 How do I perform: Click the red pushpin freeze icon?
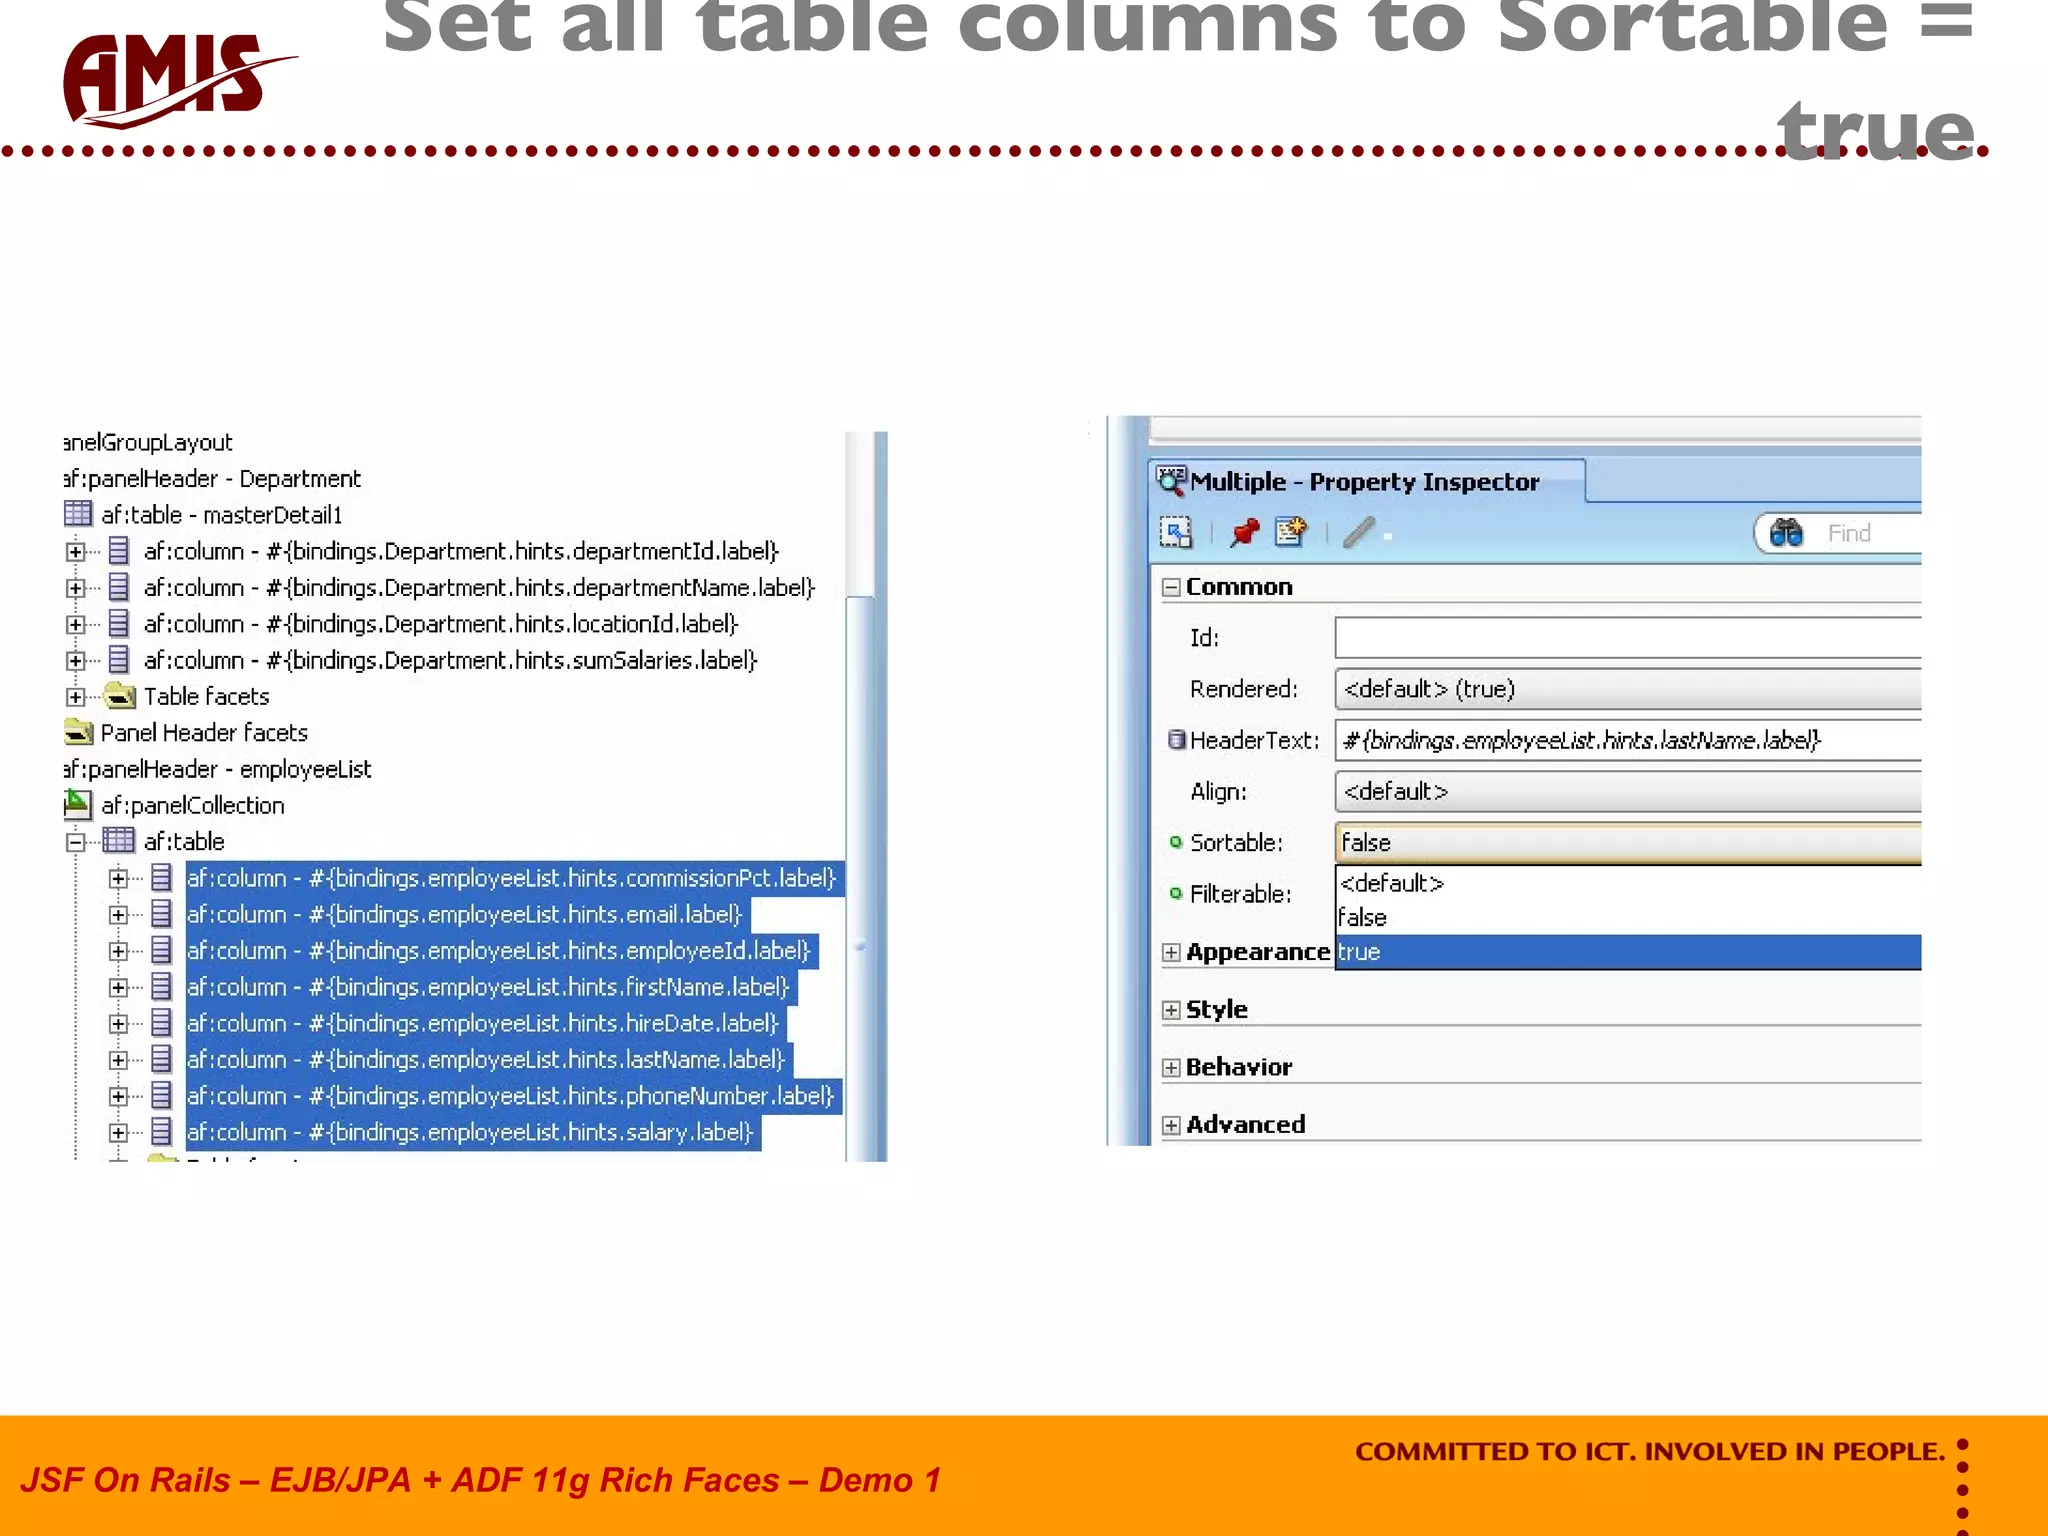coord(1244,532)
